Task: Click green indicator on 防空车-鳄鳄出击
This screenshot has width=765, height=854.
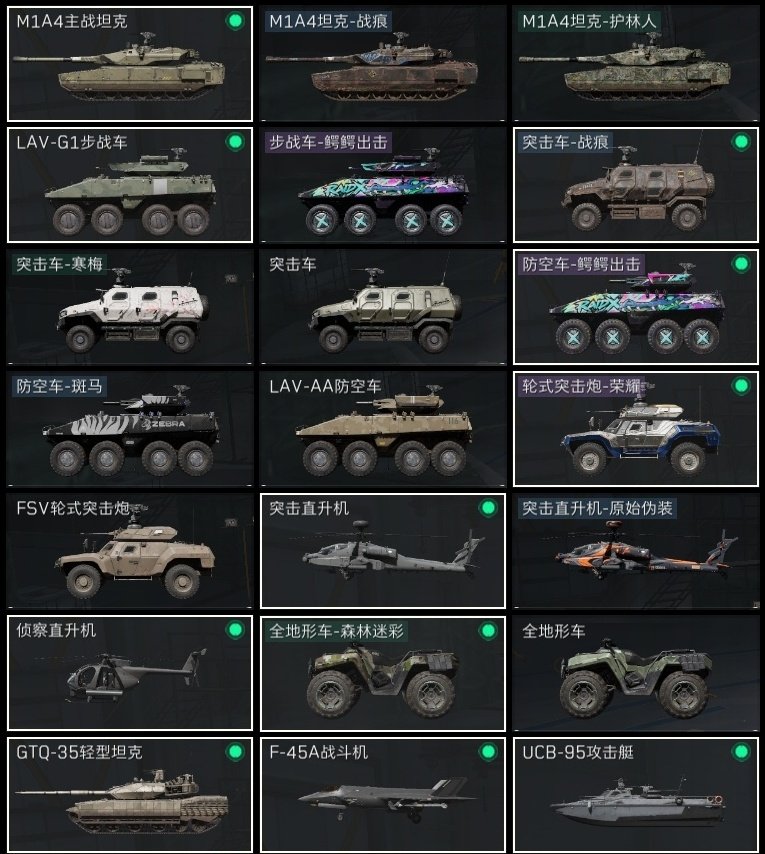Action: click(741, 264)
